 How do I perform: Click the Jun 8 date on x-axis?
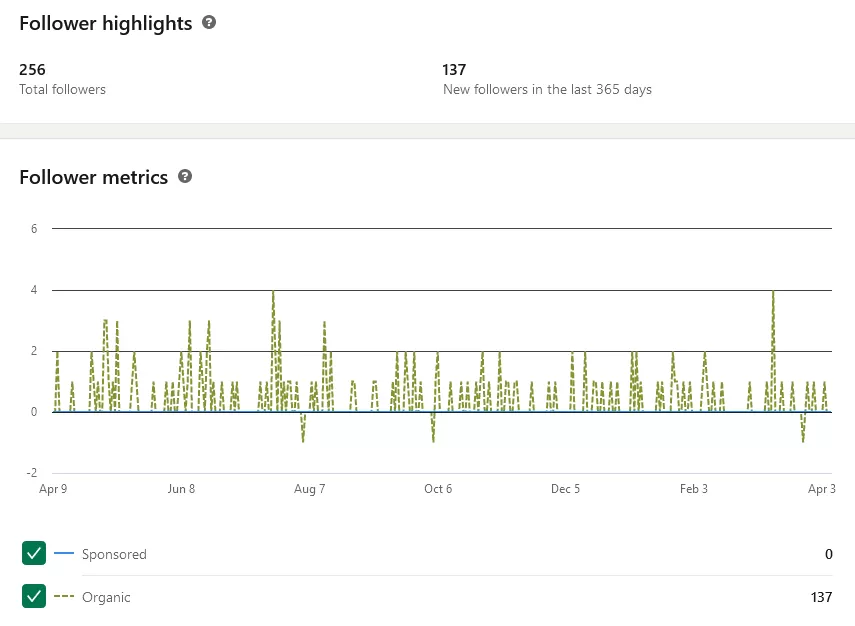coord(181,489)
